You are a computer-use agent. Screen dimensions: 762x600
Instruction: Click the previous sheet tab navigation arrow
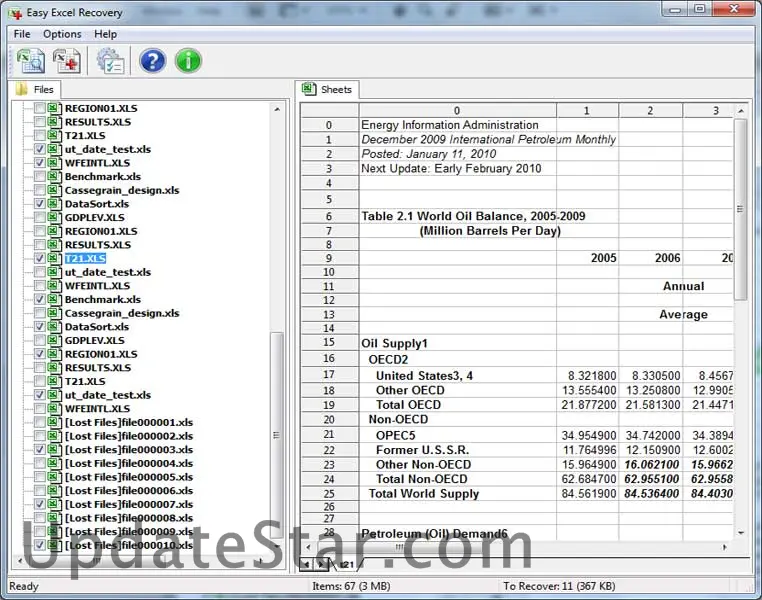[x=307, y=565]
